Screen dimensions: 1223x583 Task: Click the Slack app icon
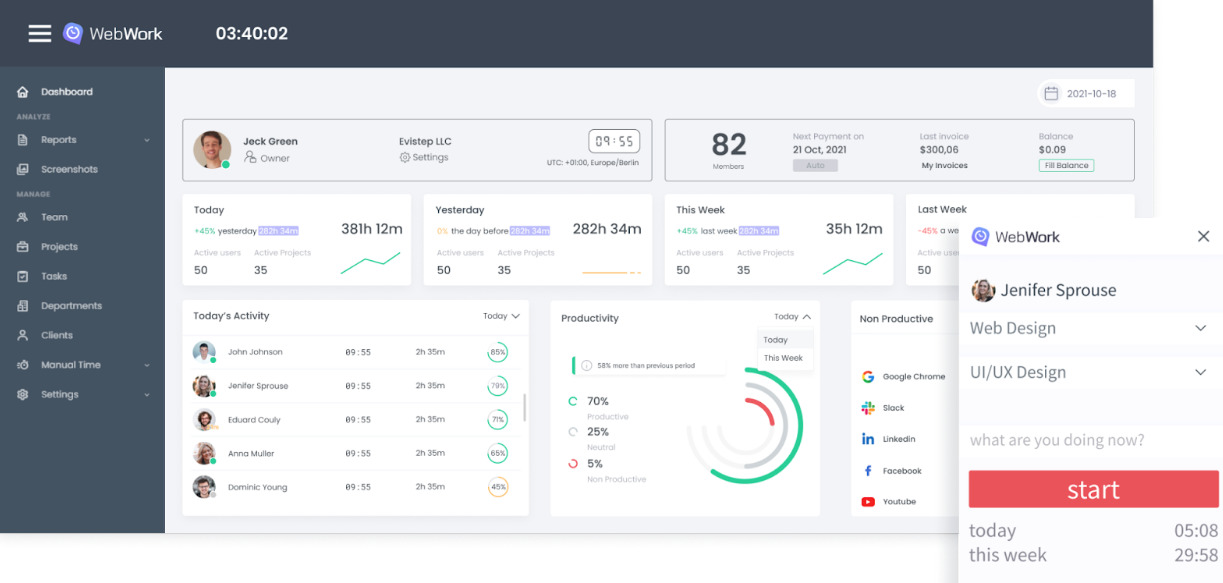[868, 408]
